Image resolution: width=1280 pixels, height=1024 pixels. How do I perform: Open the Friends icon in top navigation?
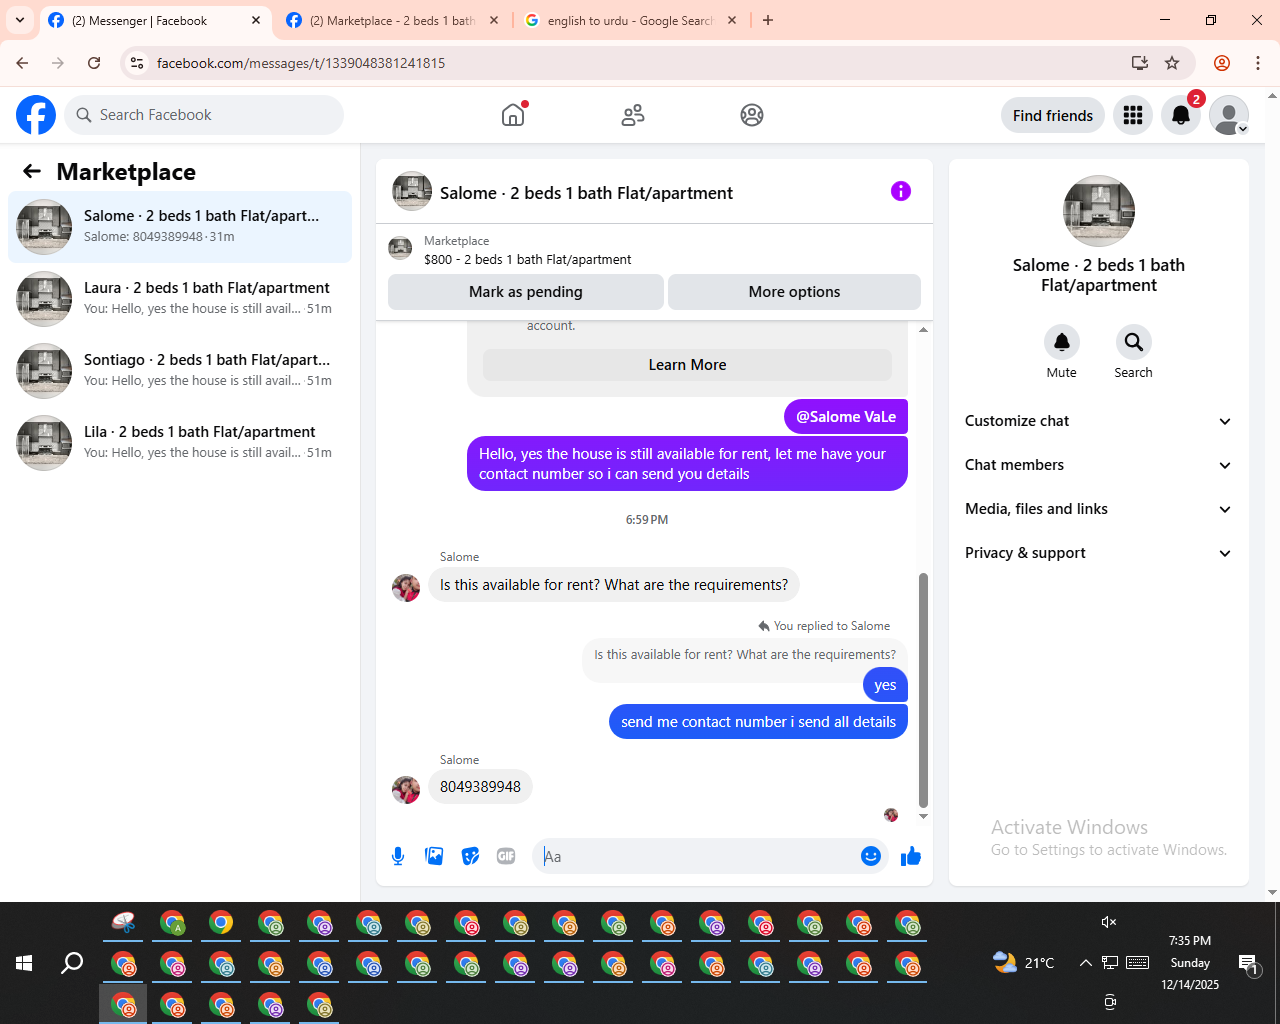pyautogui.click(x=633, y=115)
